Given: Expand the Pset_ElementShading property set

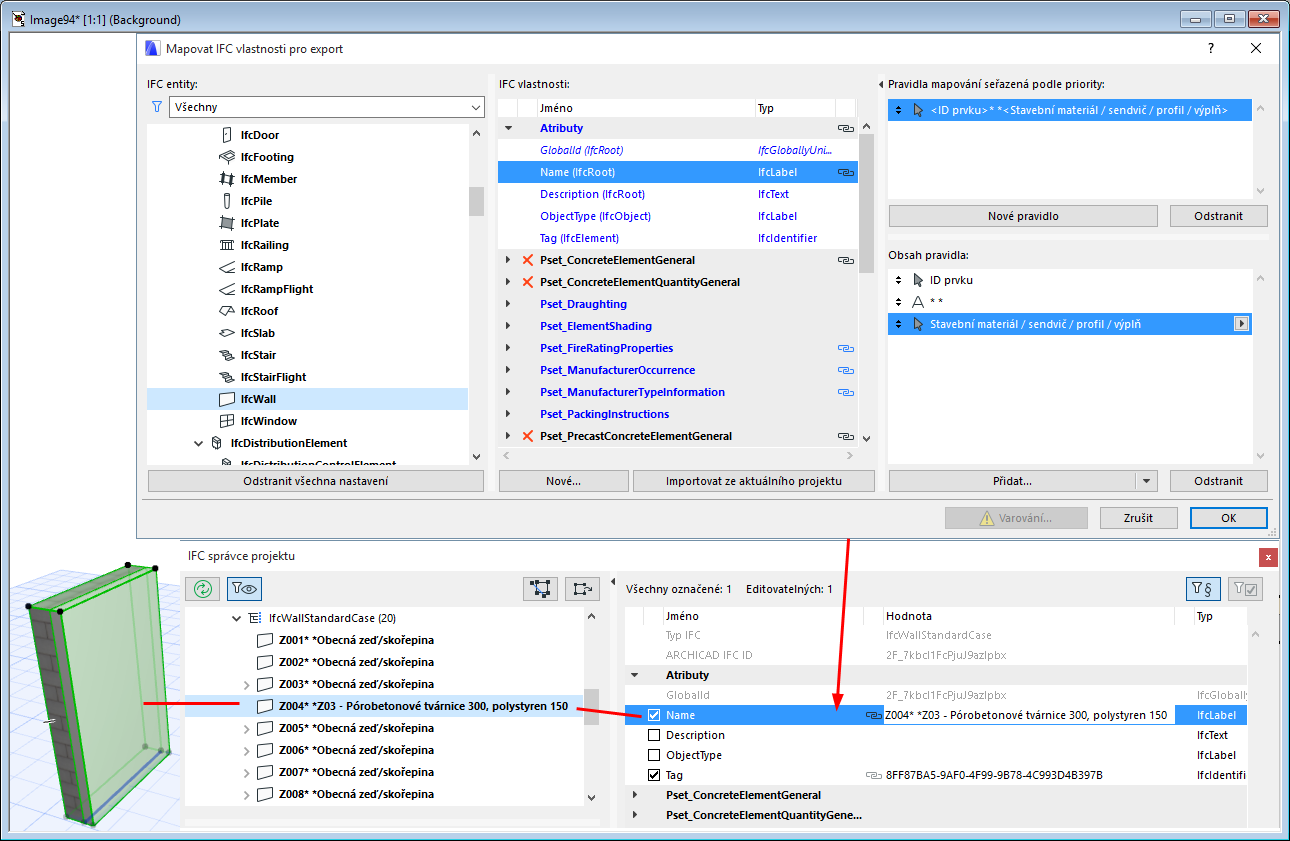Looking at the screenshot, I should tap(508, 326).
